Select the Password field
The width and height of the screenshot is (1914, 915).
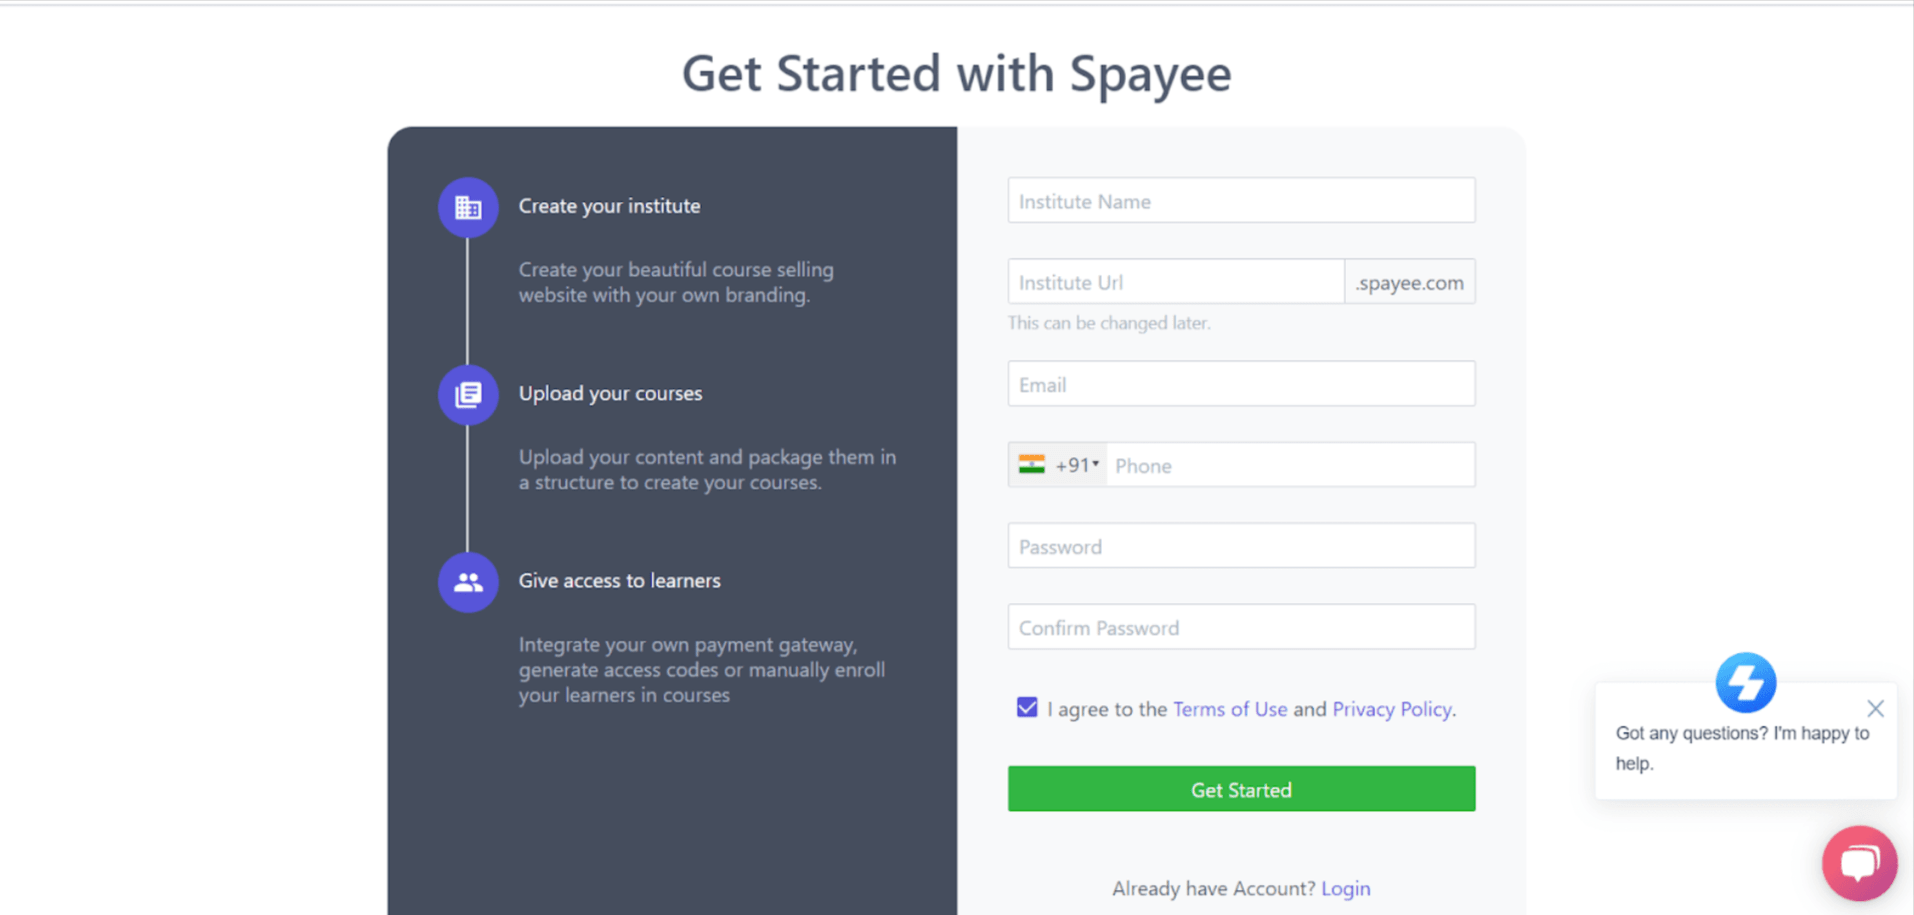point(1241,546)
